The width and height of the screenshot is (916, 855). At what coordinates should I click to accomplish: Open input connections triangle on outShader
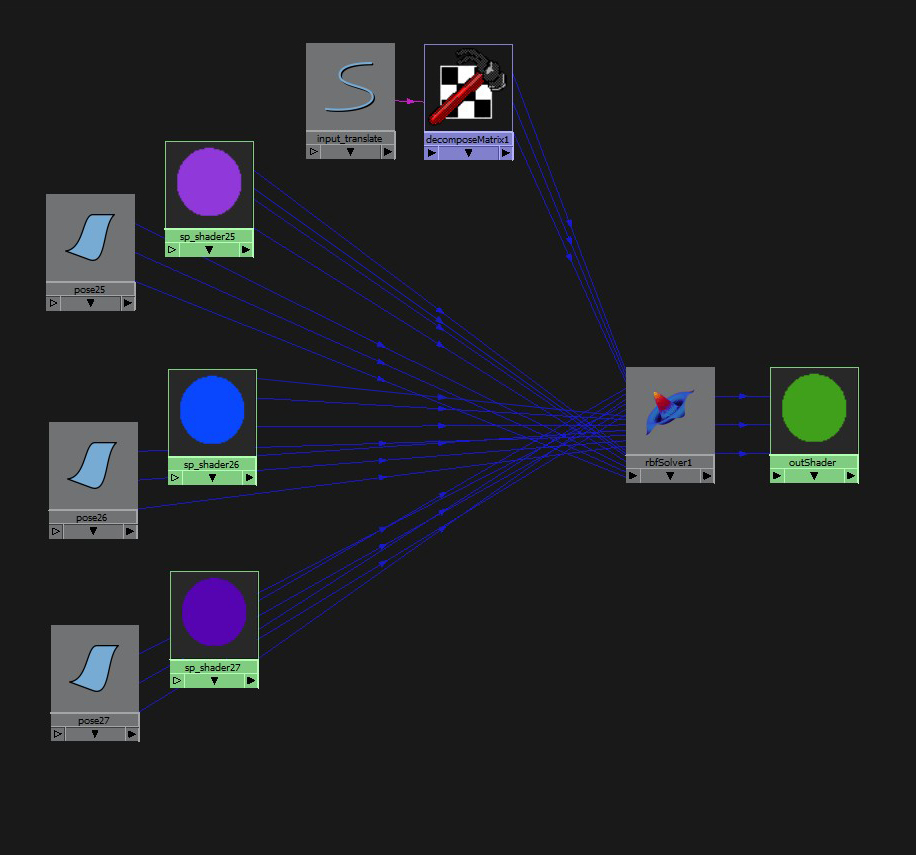(x=777, y=476)
